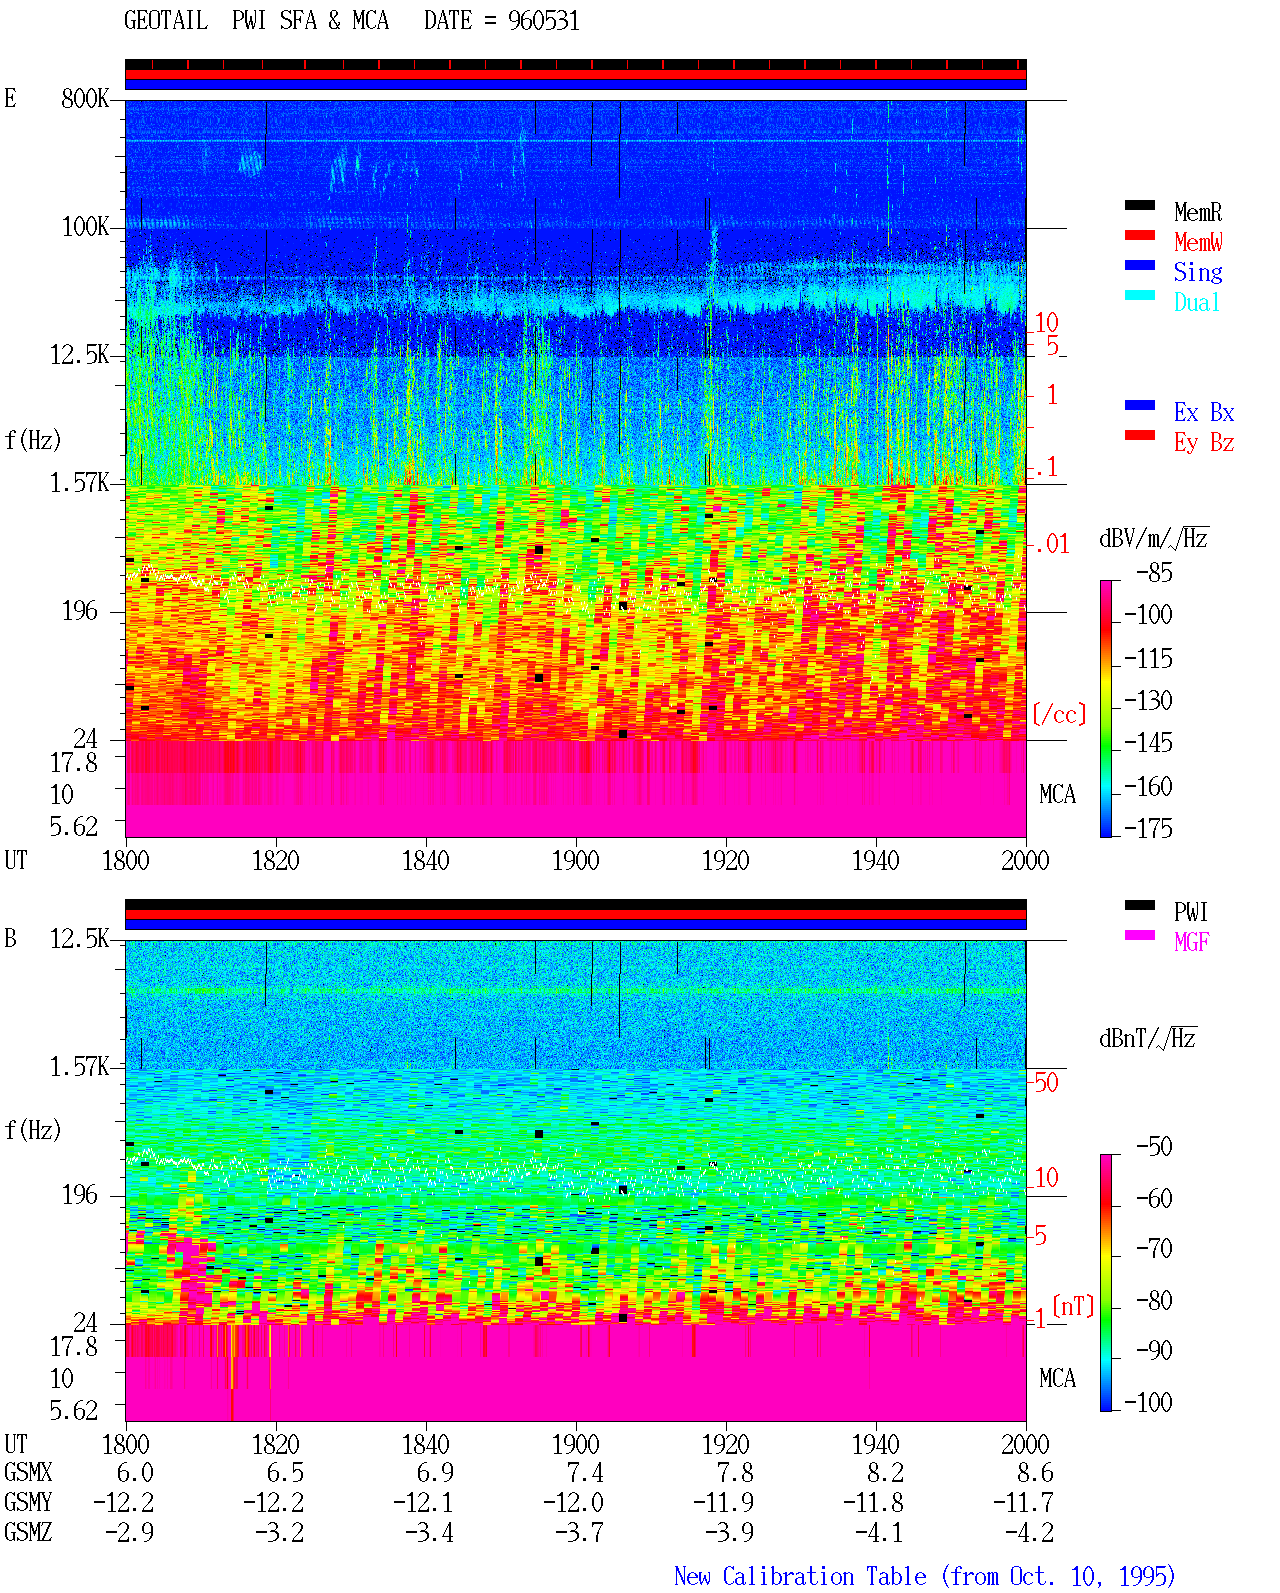Click the plot title 'GEOTAIL PWI SFA & MCA'

point(256,21)
